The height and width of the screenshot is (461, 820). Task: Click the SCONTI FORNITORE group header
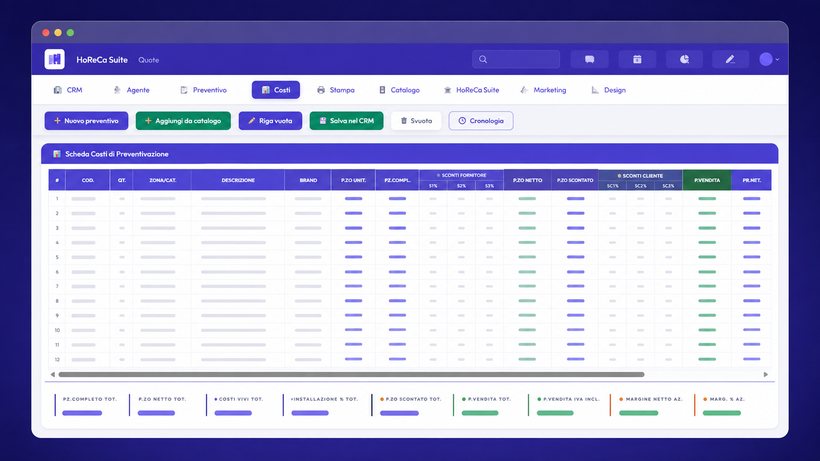461,175
